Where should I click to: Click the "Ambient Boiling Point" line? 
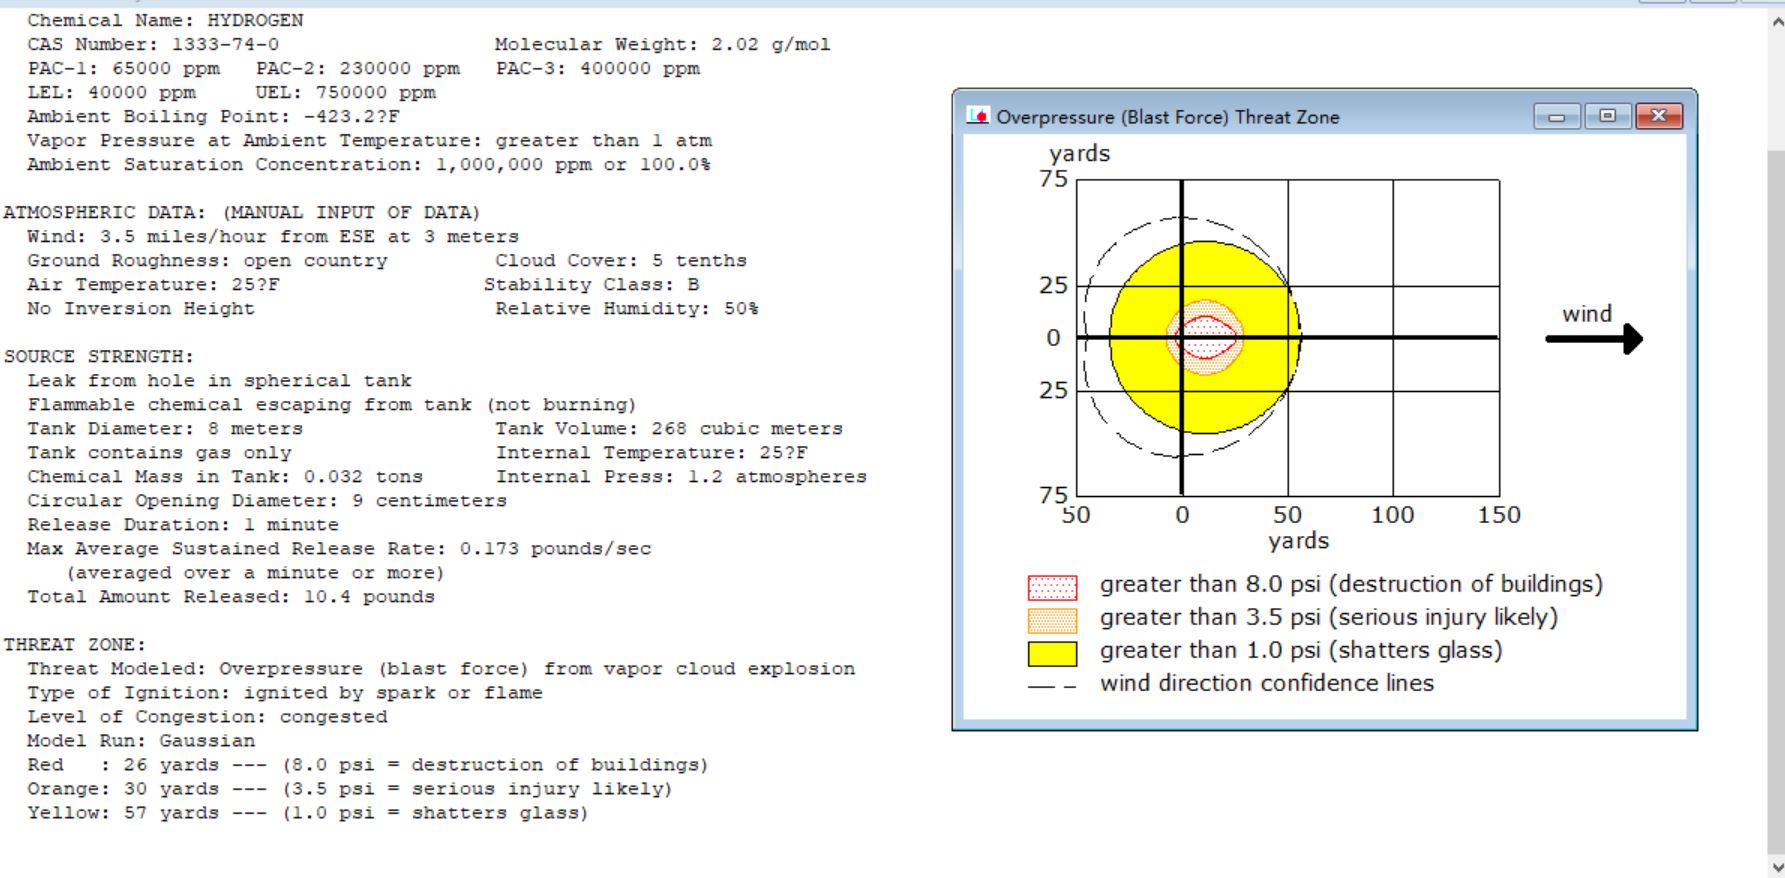pyautogui.click(x=213, y=116)
